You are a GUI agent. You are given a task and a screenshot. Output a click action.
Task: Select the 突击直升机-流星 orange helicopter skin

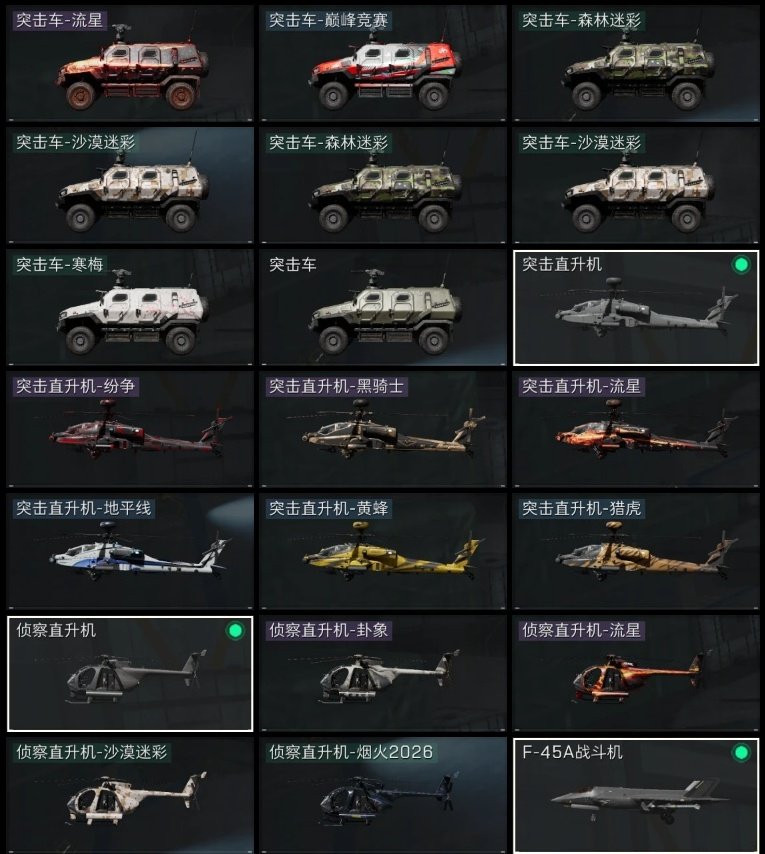(x=636, y=430)
